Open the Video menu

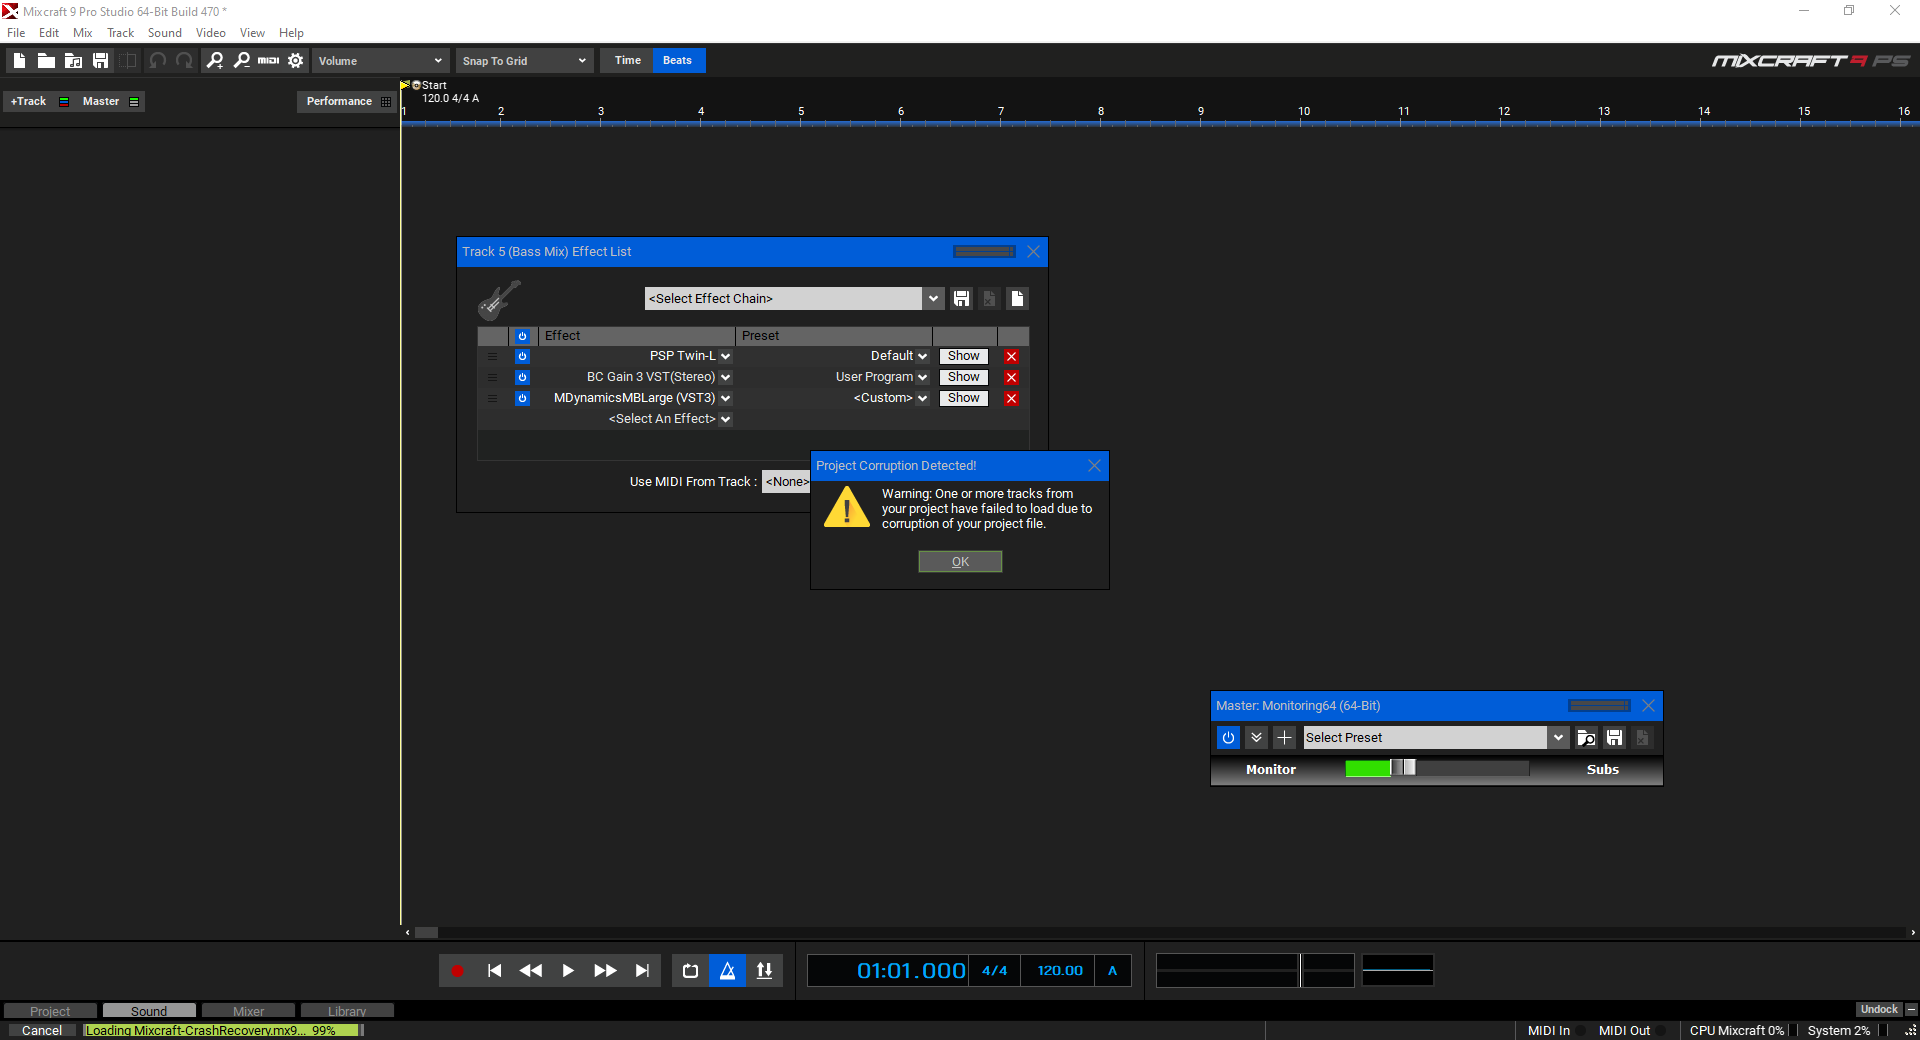211,33
